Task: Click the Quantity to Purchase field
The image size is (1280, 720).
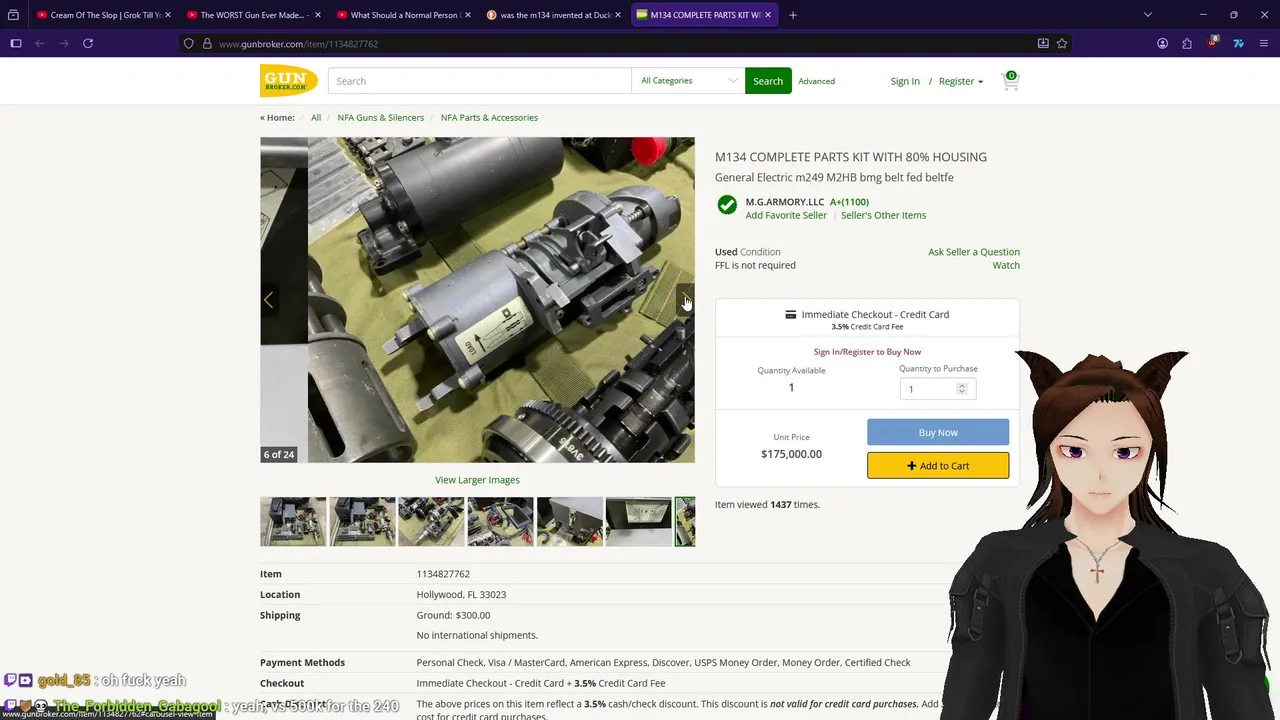Action: point(938,389)
